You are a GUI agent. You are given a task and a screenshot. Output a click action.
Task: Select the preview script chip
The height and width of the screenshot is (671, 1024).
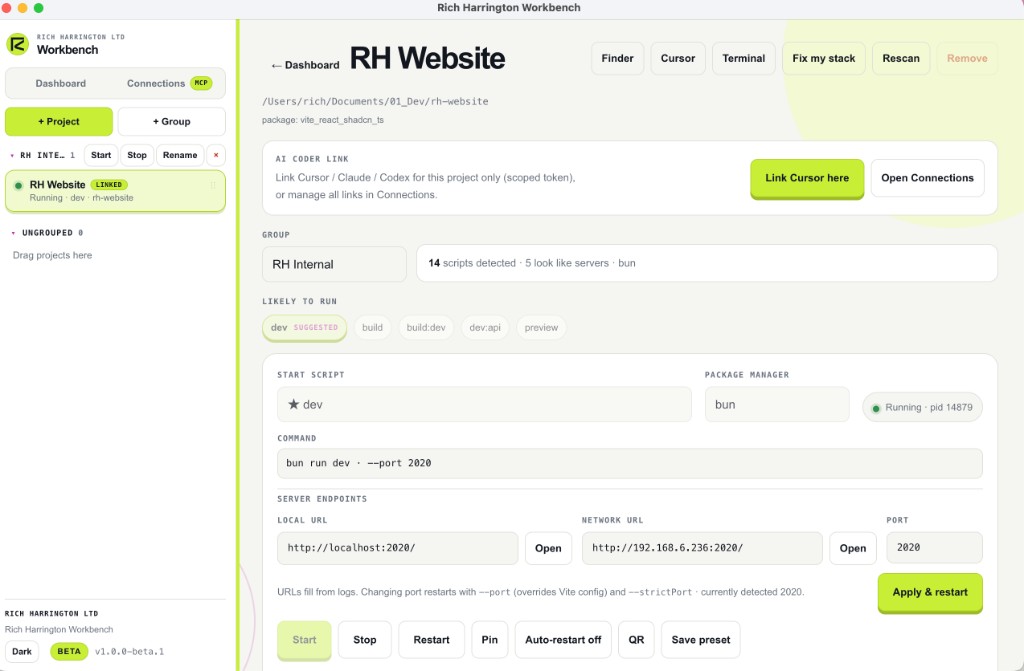pyautogui.click(x=541, y=328)
